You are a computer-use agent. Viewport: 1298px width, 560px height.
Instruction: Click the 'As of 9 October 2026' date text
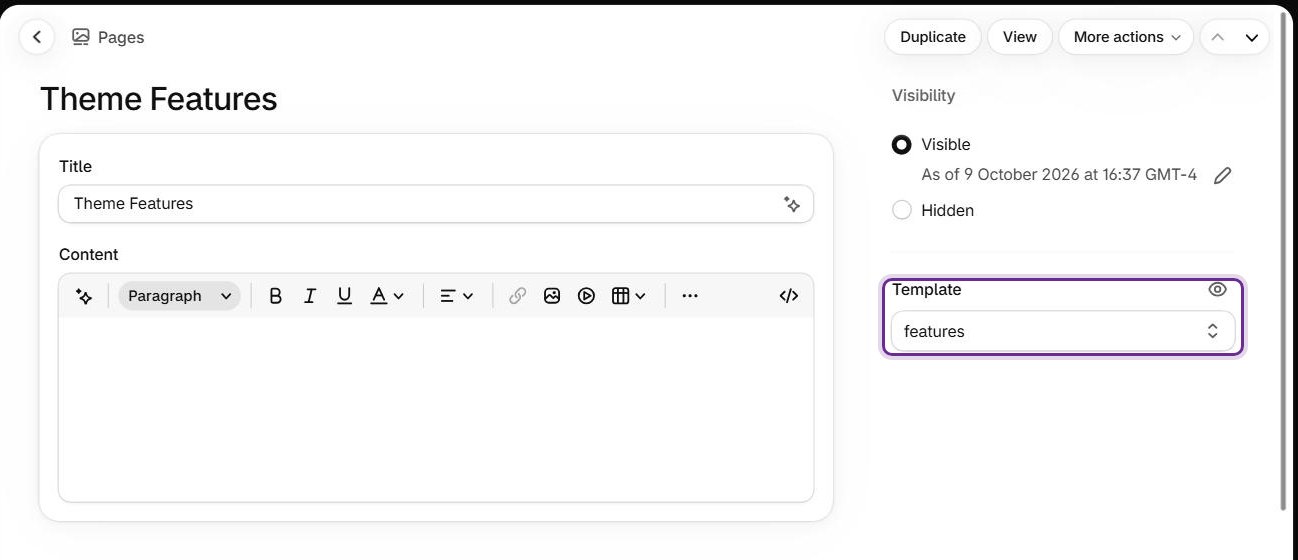1059,175
